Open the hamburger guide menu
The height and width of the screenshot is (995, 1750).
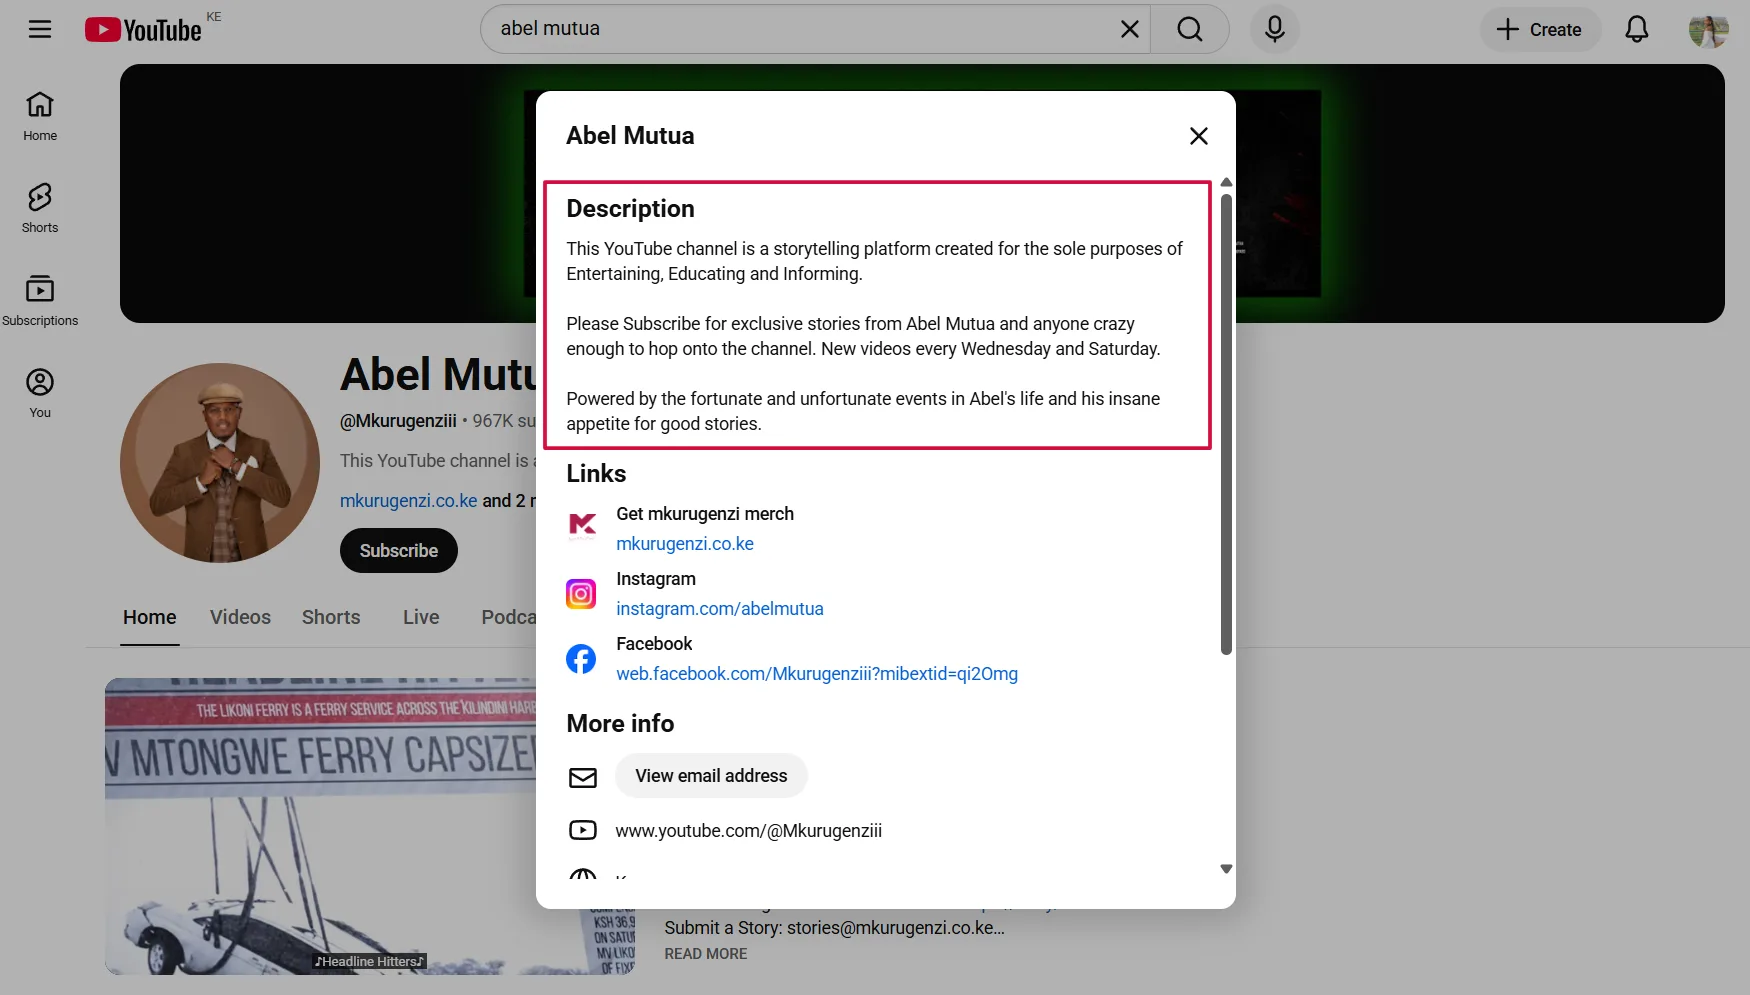pyautogui.click(x=40, y=29)
